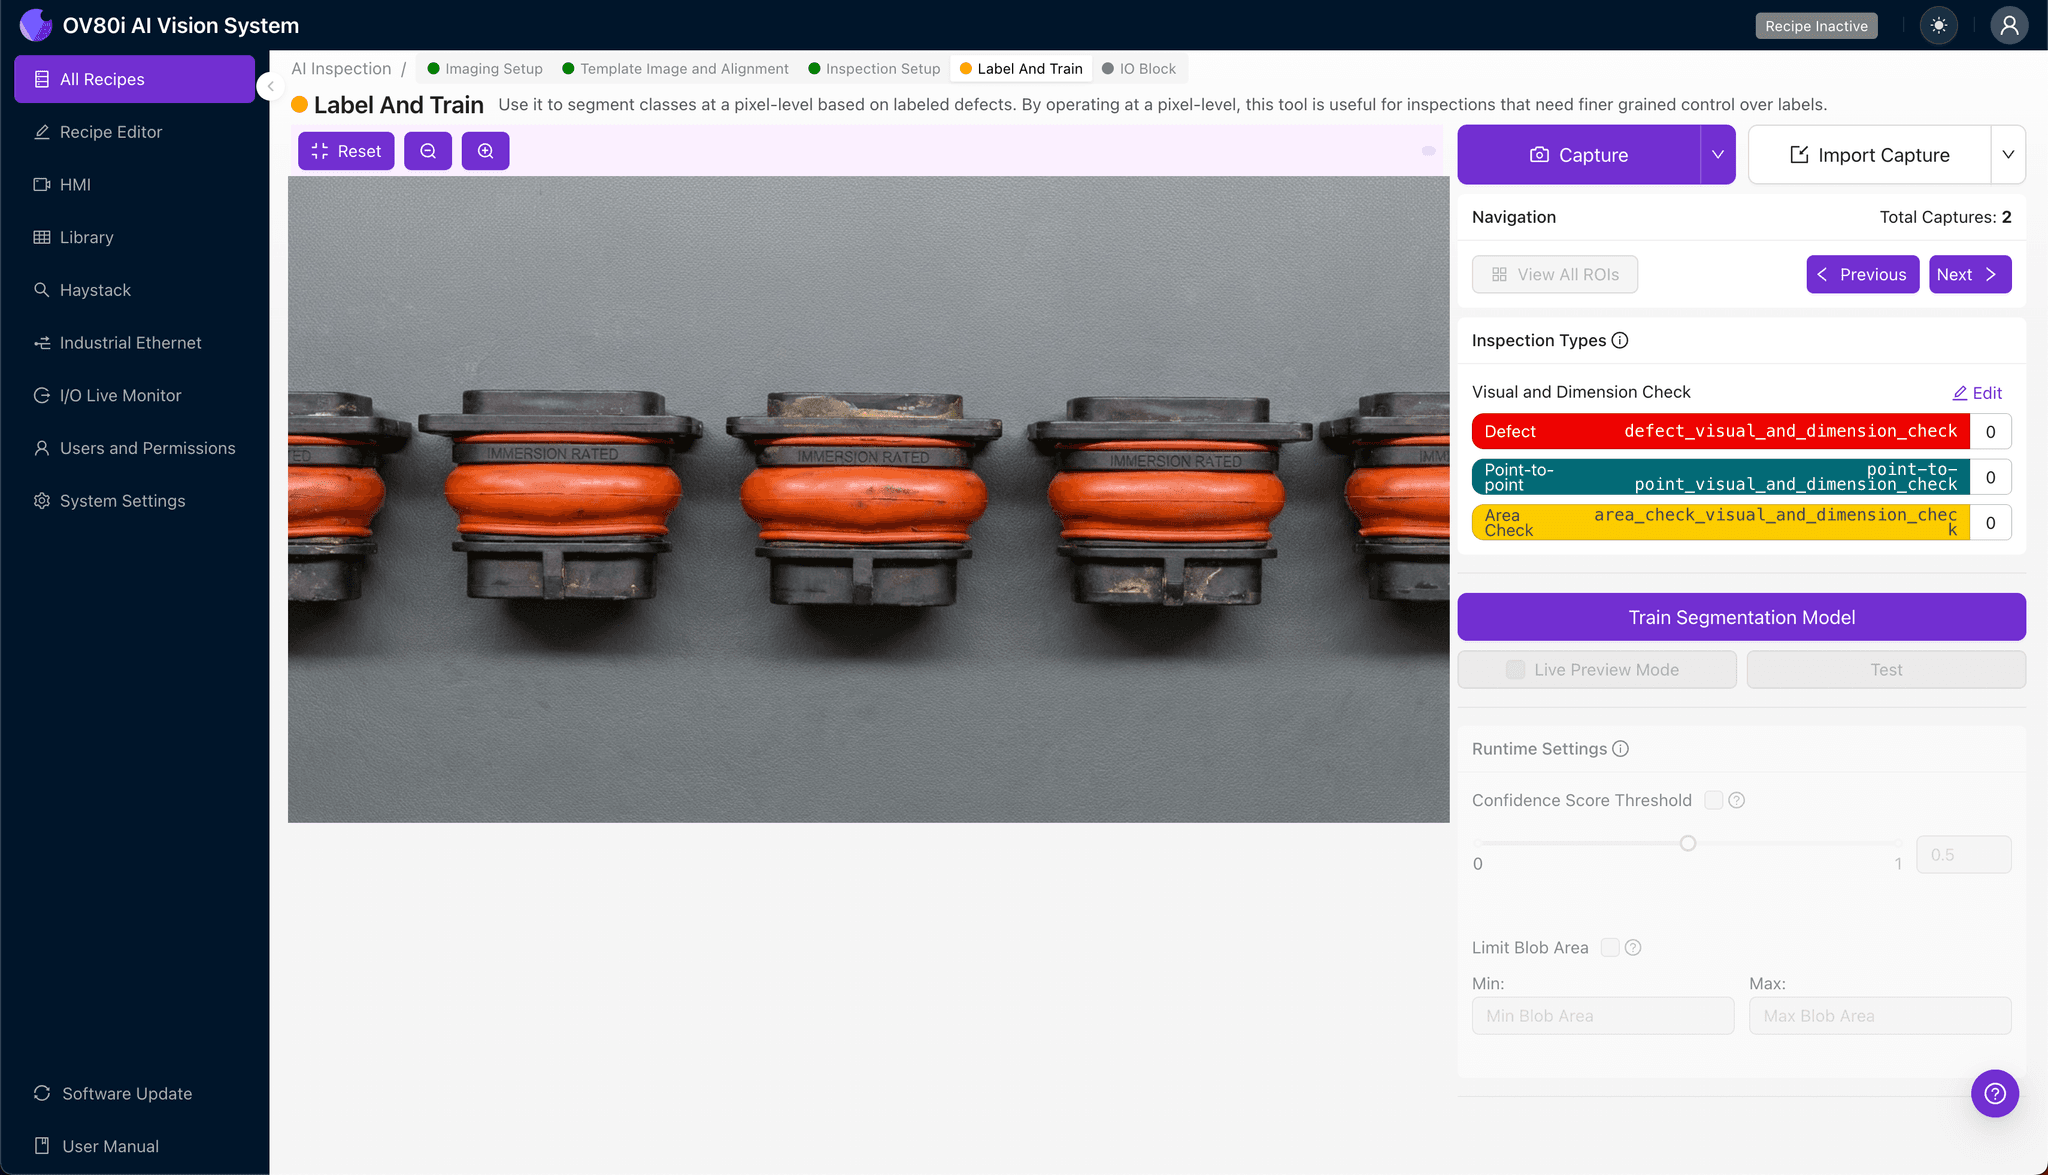Image resolution: width=2048 pixels, height=1175 pixels.
Task: Click Train Segmentation Model
Action: (1741, 617)
